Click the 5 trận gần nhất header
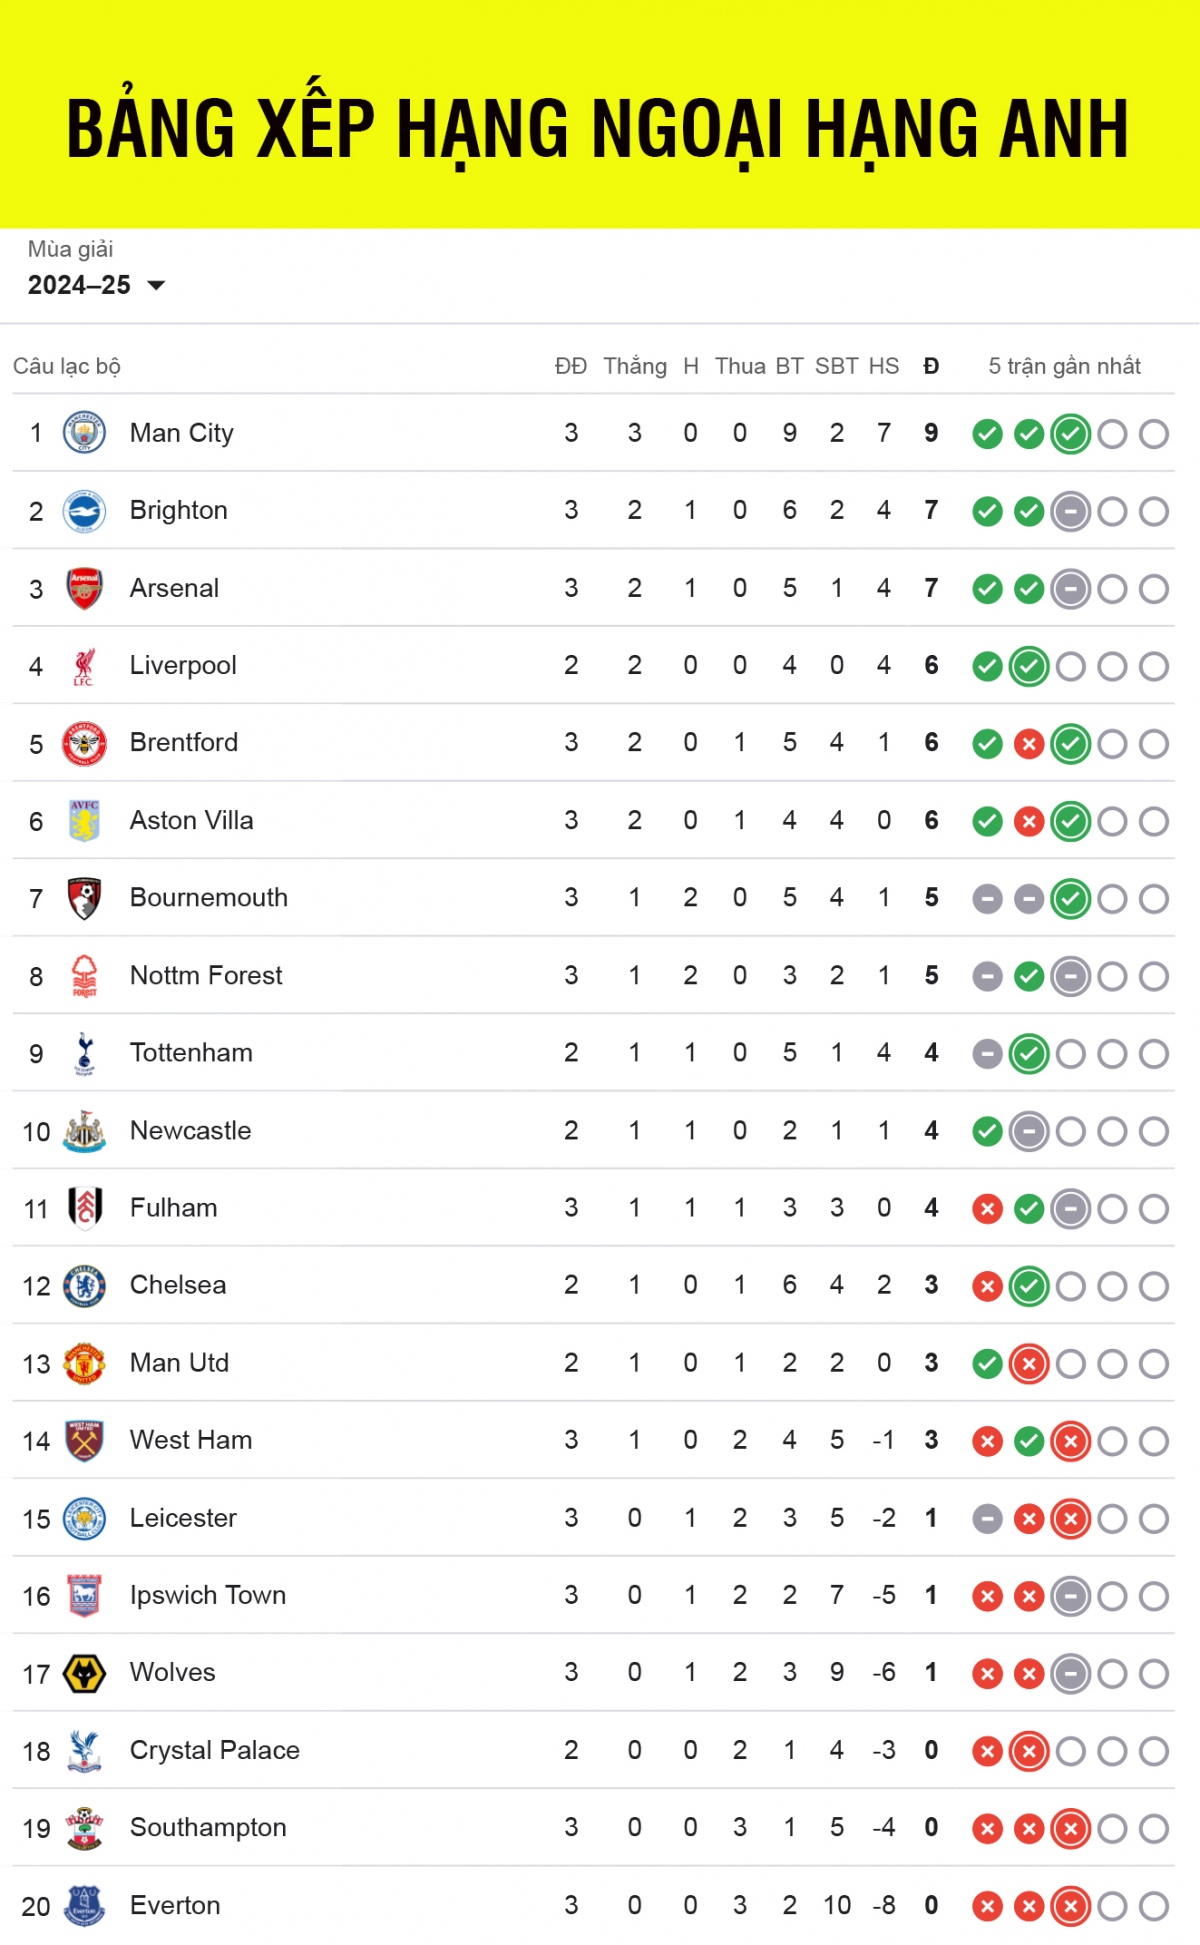Screen dimensions: 1200x1945 1064,367
